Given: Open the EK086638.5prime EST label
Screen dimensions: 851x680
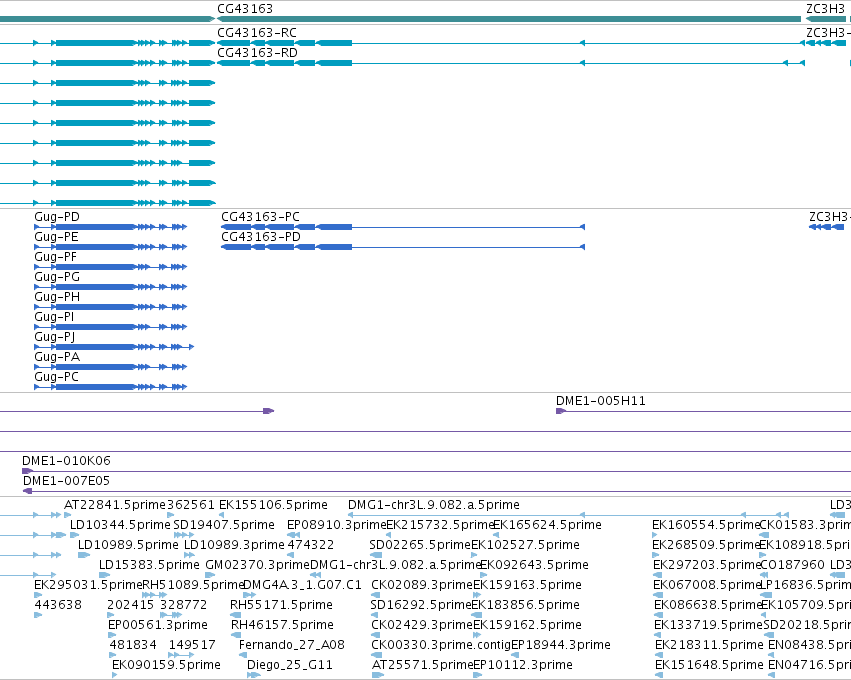Looking at the screenshot, I should (x=708, y=605).
